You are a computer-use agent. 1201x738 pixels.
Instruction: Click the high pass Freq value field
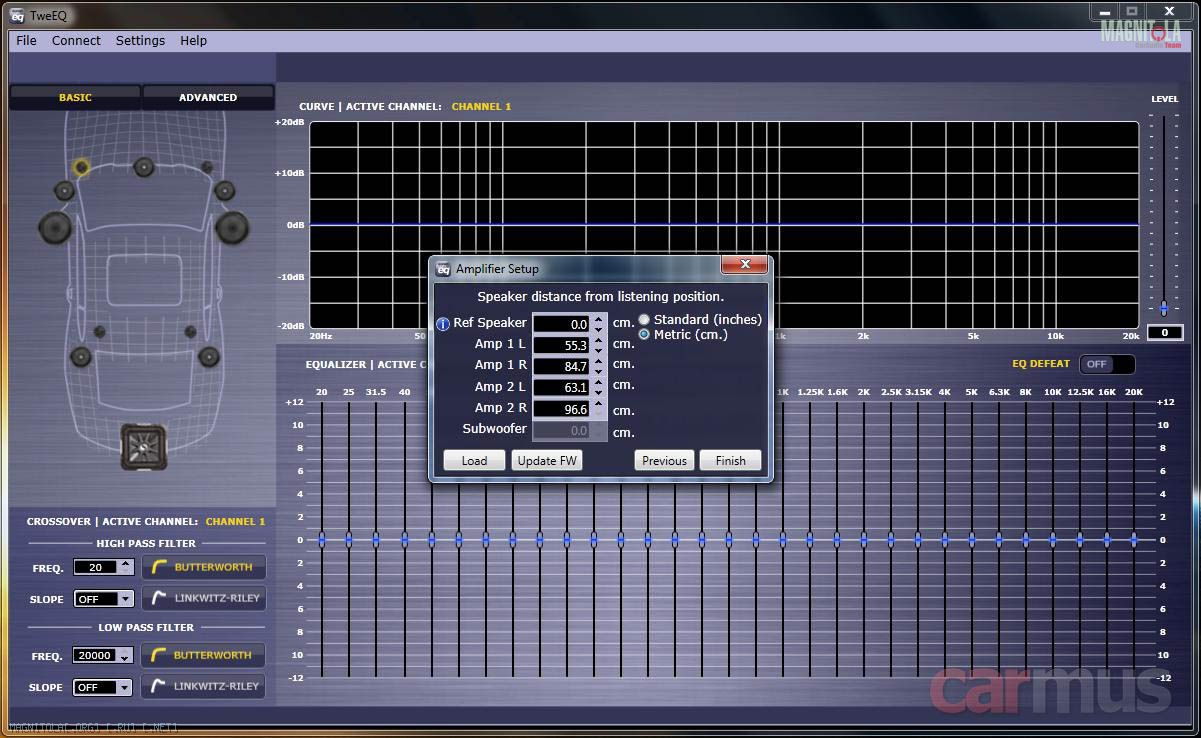(96, 567)
